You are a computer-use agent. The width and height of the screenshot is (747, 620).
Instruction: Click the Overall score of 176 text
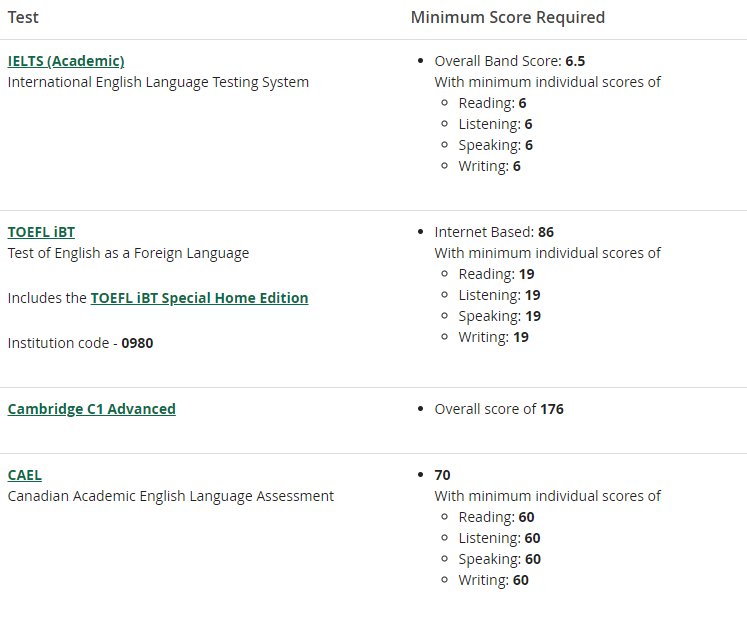pos(499,409)
